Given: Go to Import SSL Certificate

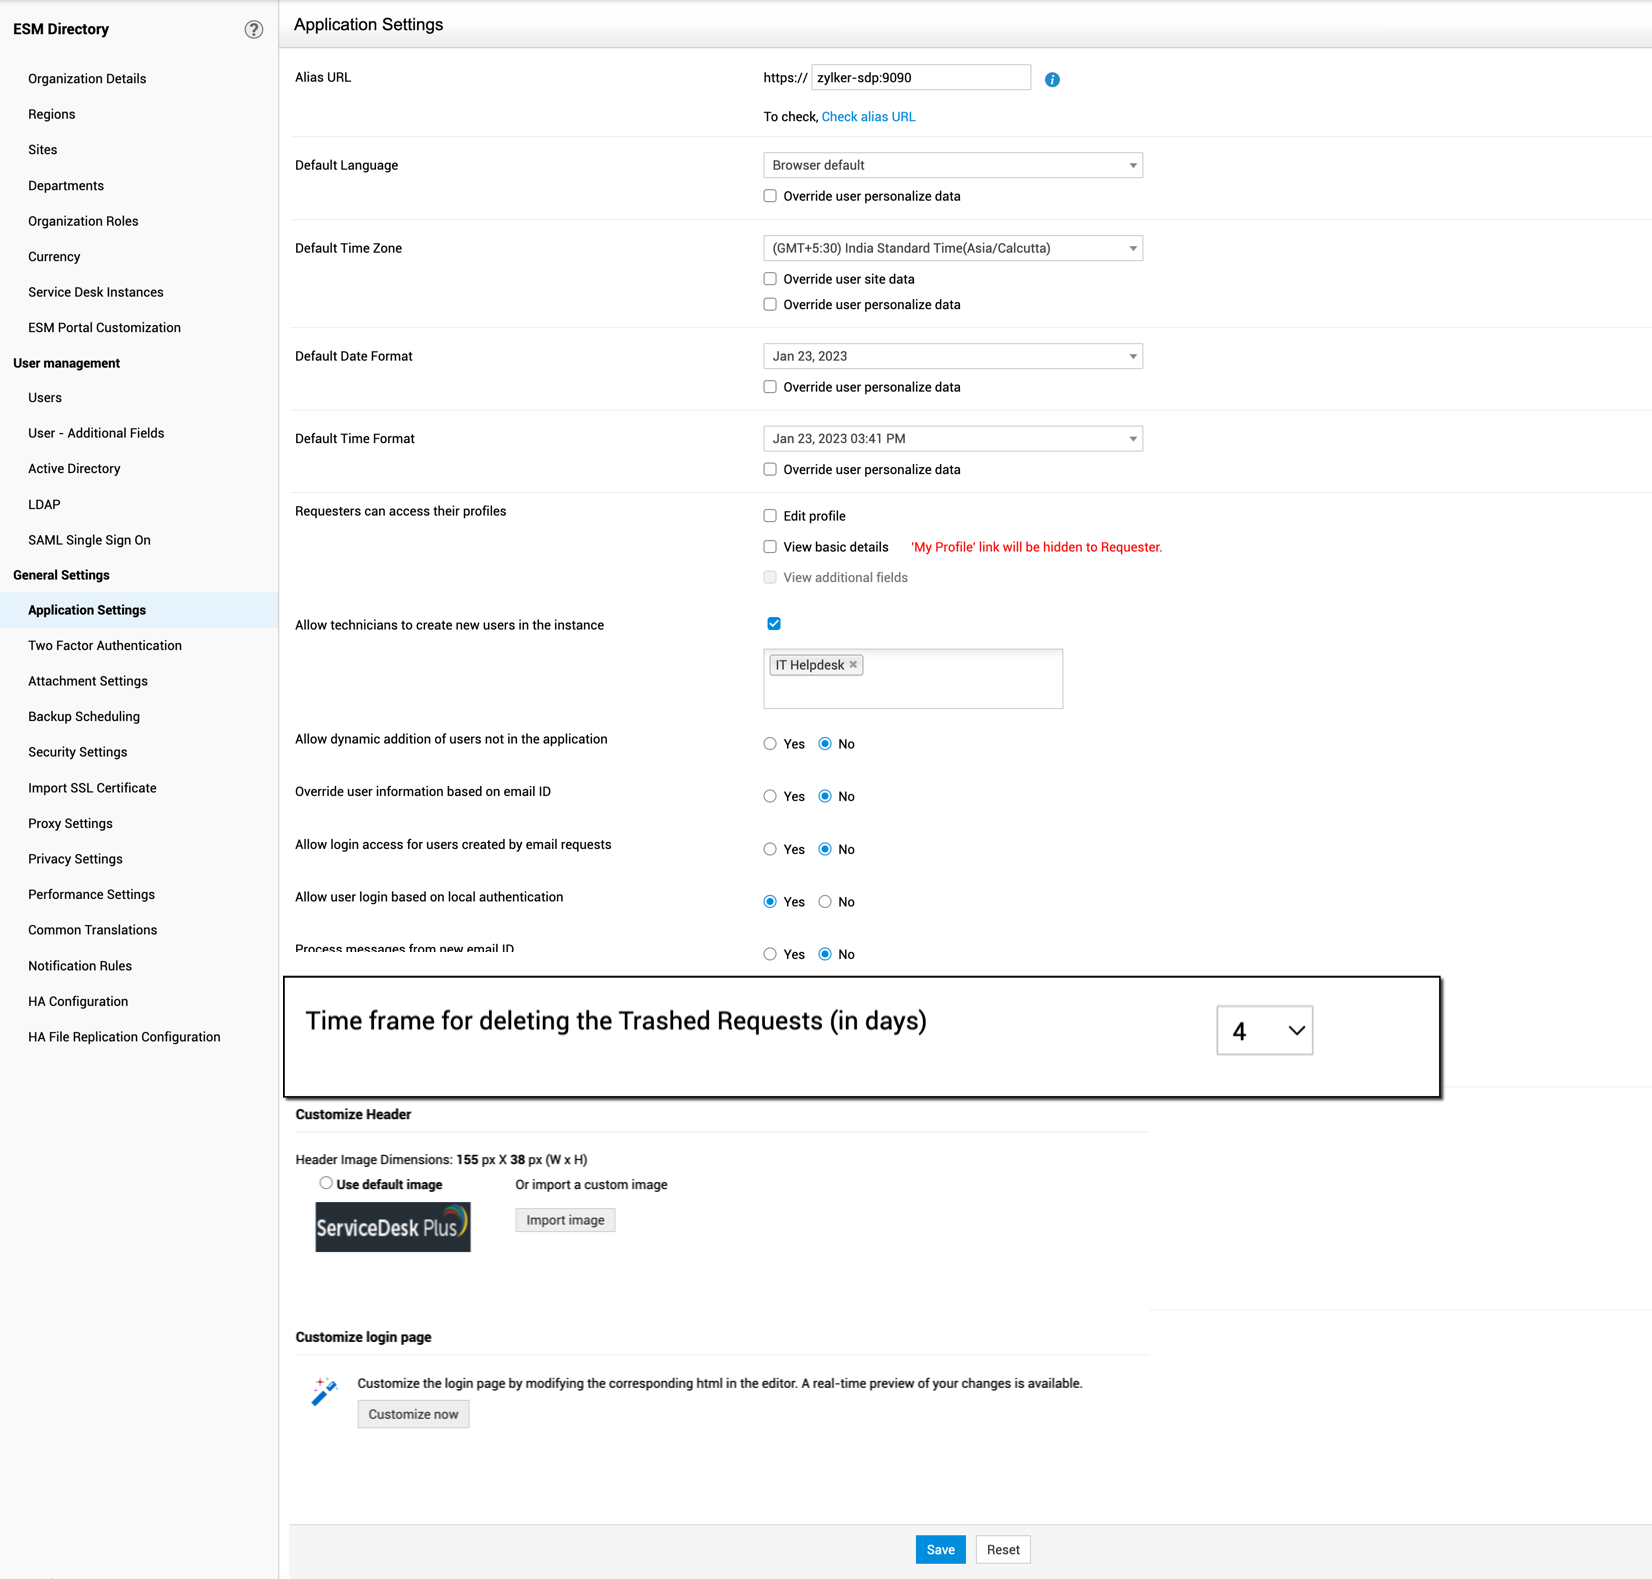Looking at the screenshot, I should point(92,788).
